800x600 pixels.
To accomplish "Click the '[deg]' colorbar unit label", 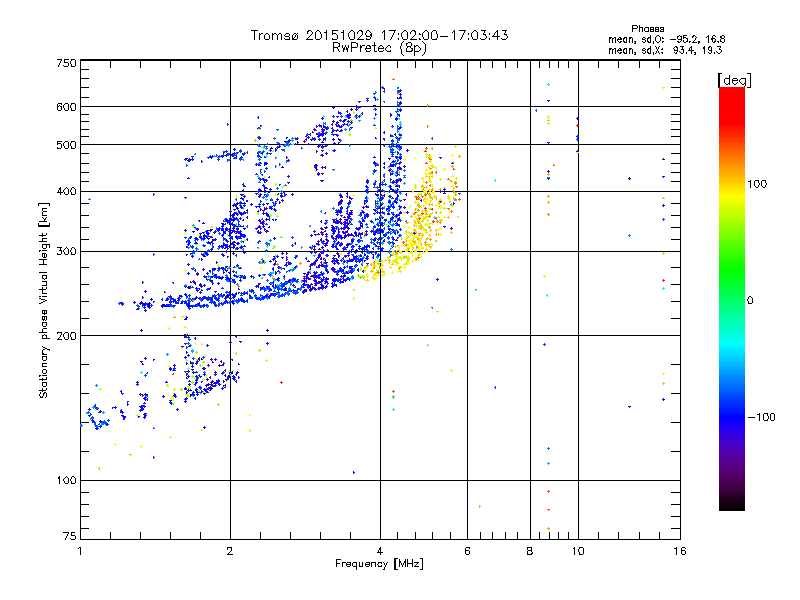I will [734, 80].
